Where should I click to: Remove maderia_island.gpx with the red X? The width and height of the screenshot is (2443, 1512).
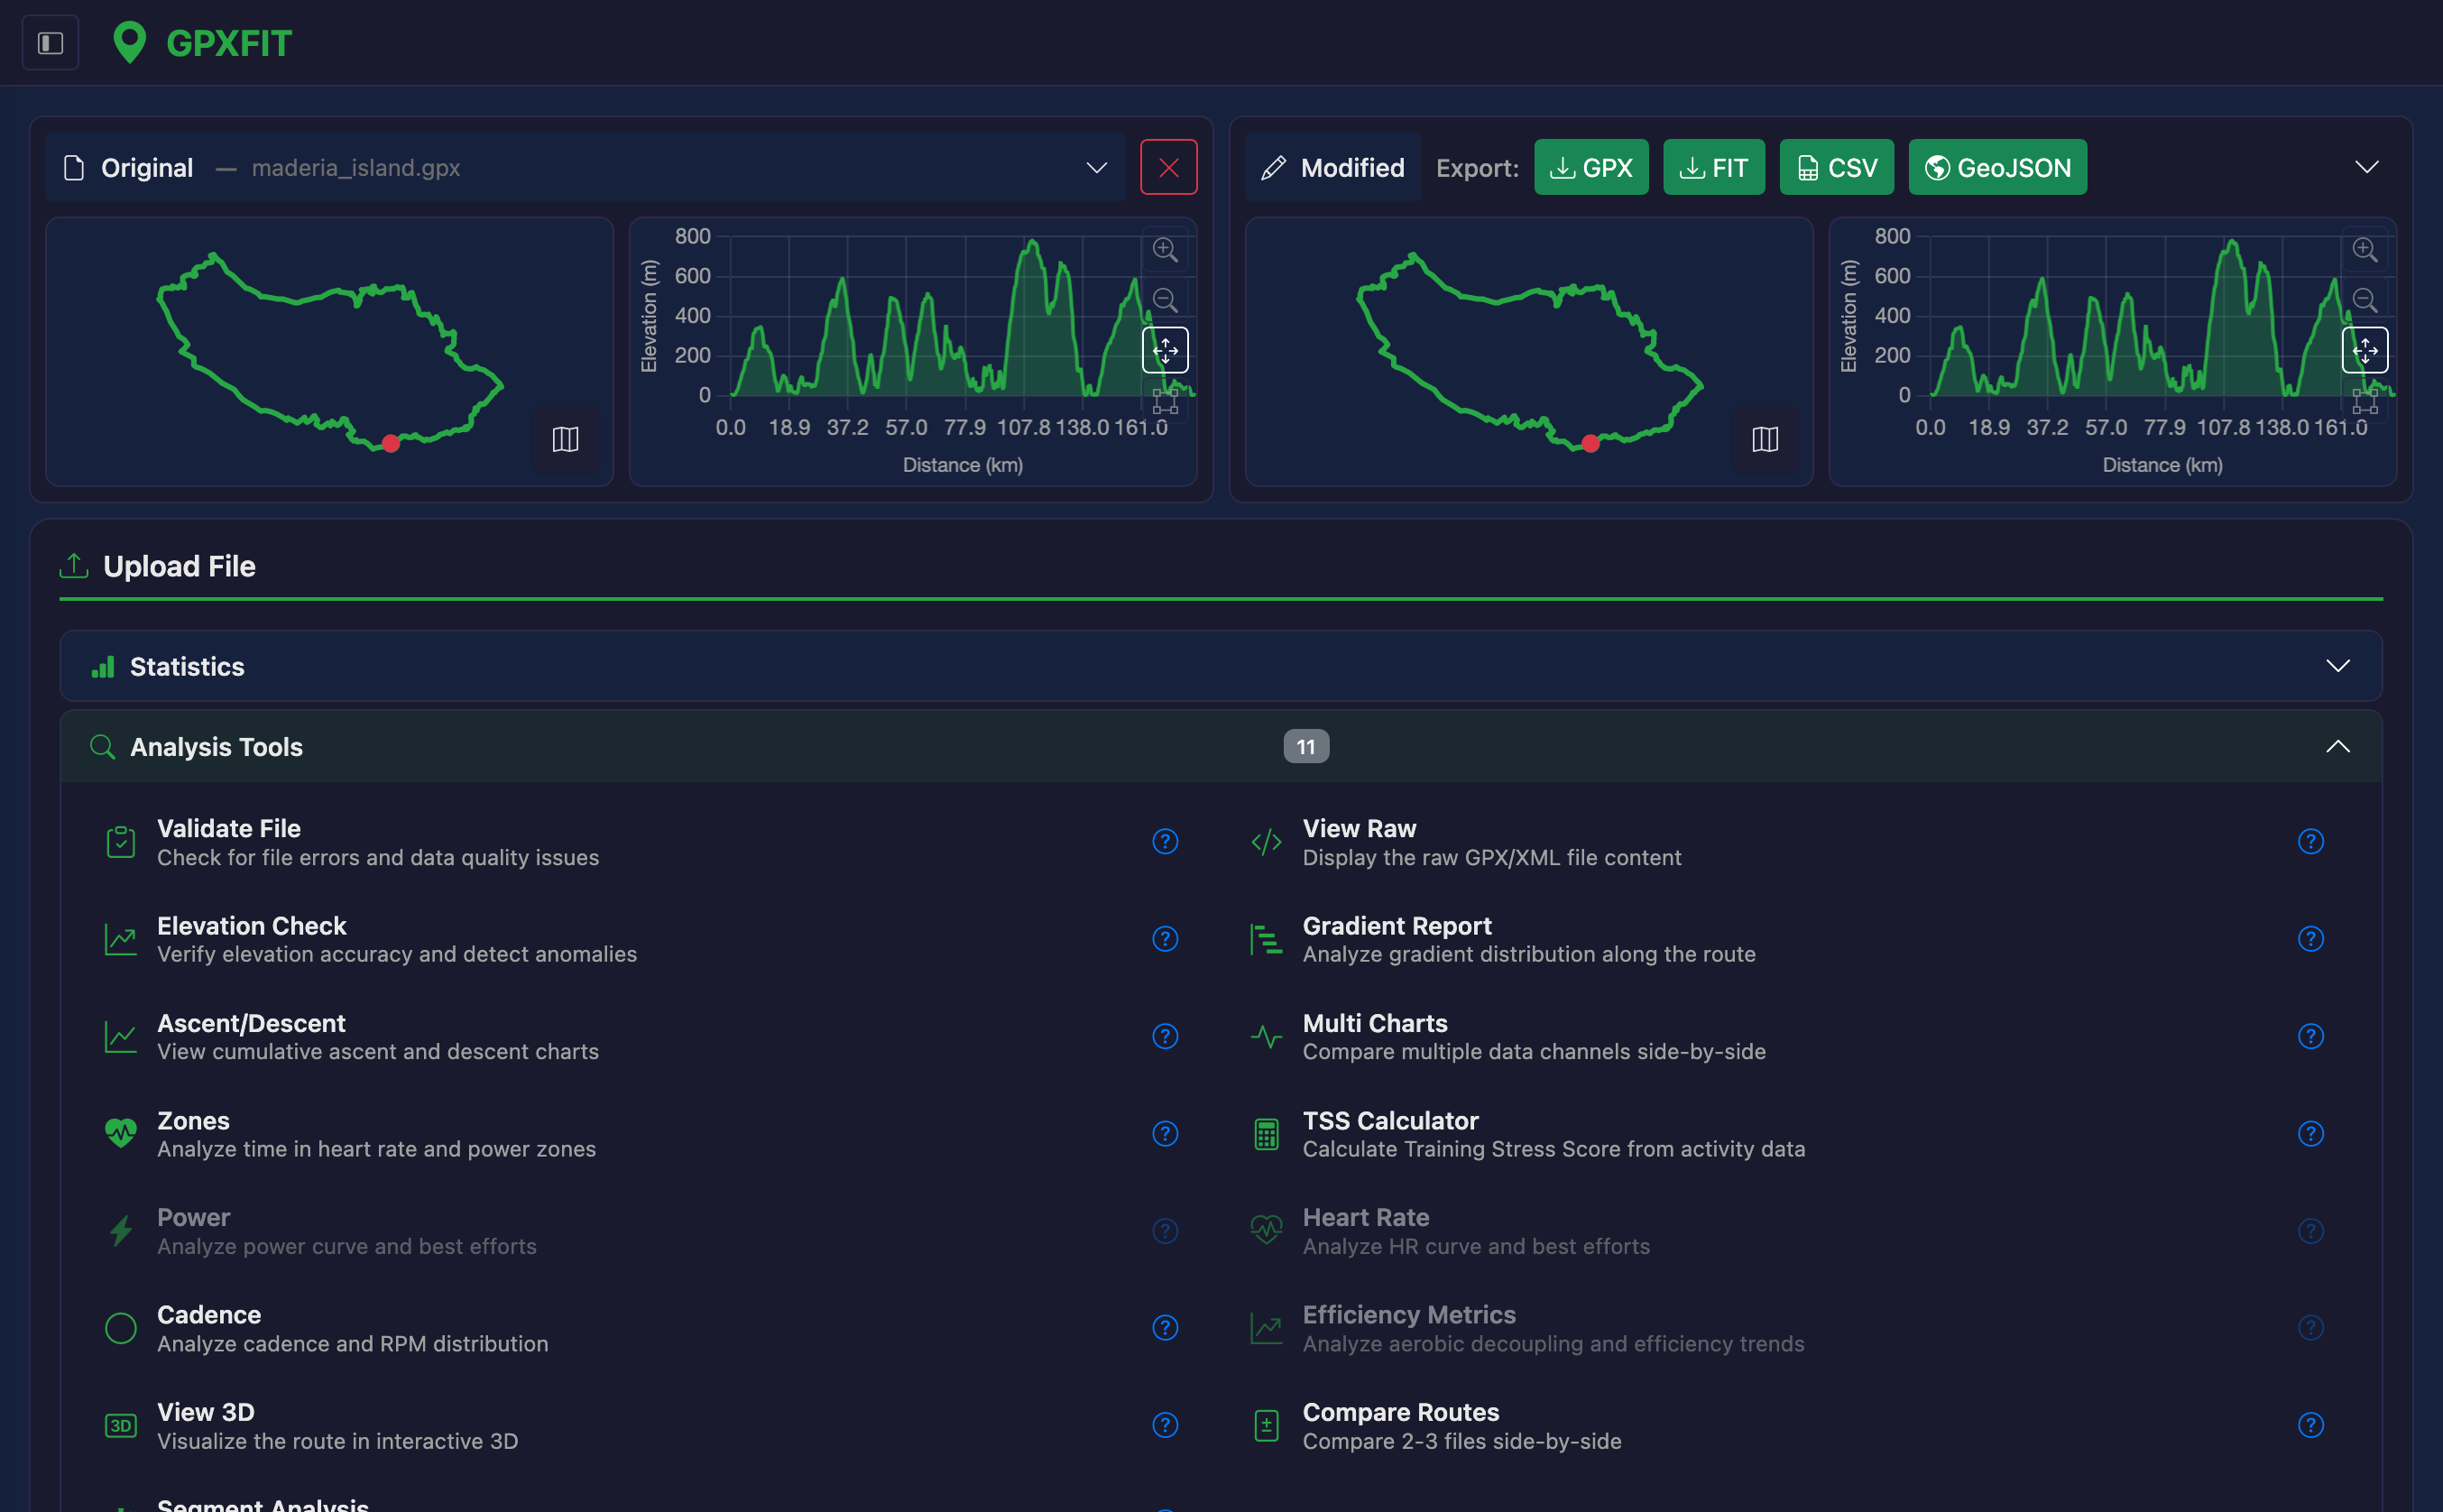1168,166
